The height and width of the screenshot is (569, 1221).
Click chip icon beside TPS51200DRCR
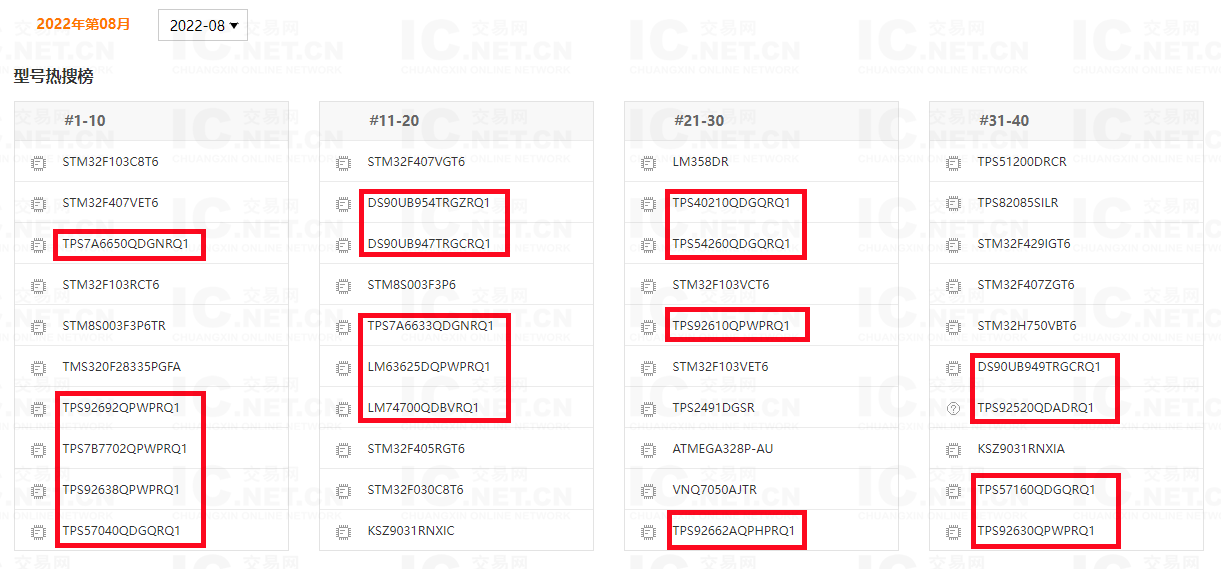(954, 162)
